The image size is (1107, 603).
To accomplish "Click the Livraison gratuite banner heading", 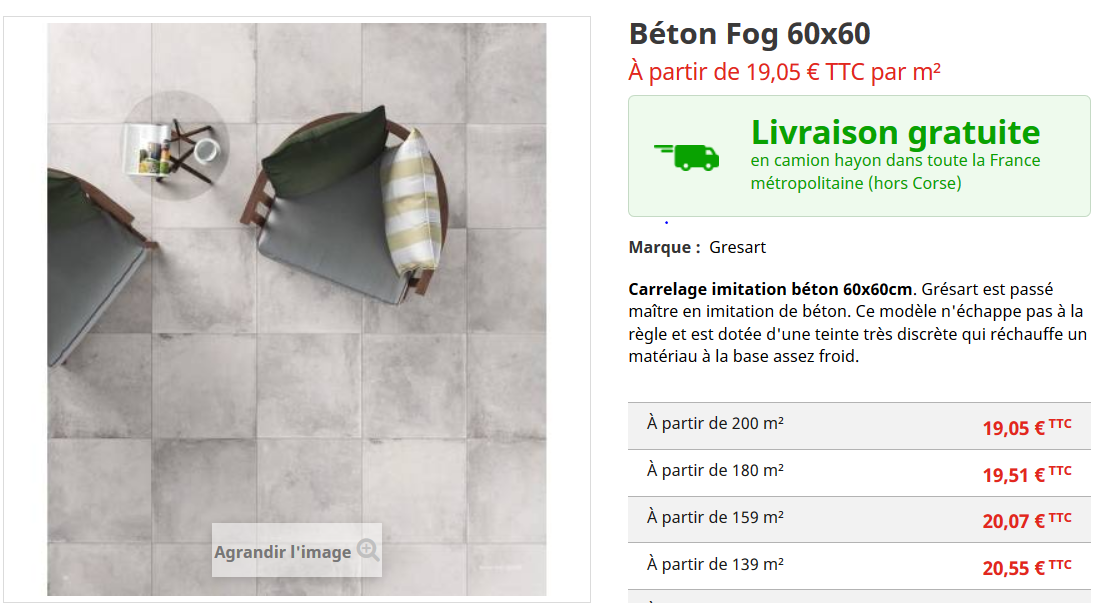I will pyautogui.click(x=895, y=132).
